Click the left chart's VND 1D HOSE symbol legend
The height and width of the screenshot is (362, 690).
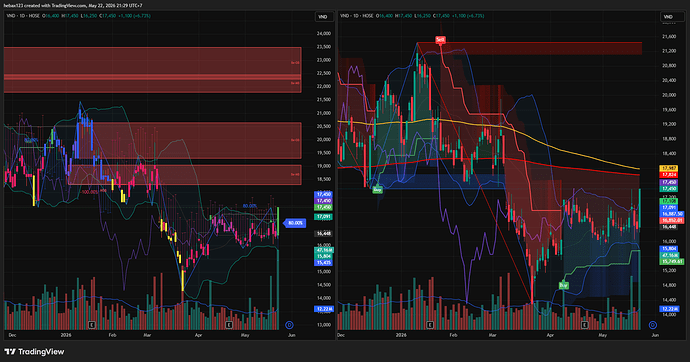pos(23,16)
